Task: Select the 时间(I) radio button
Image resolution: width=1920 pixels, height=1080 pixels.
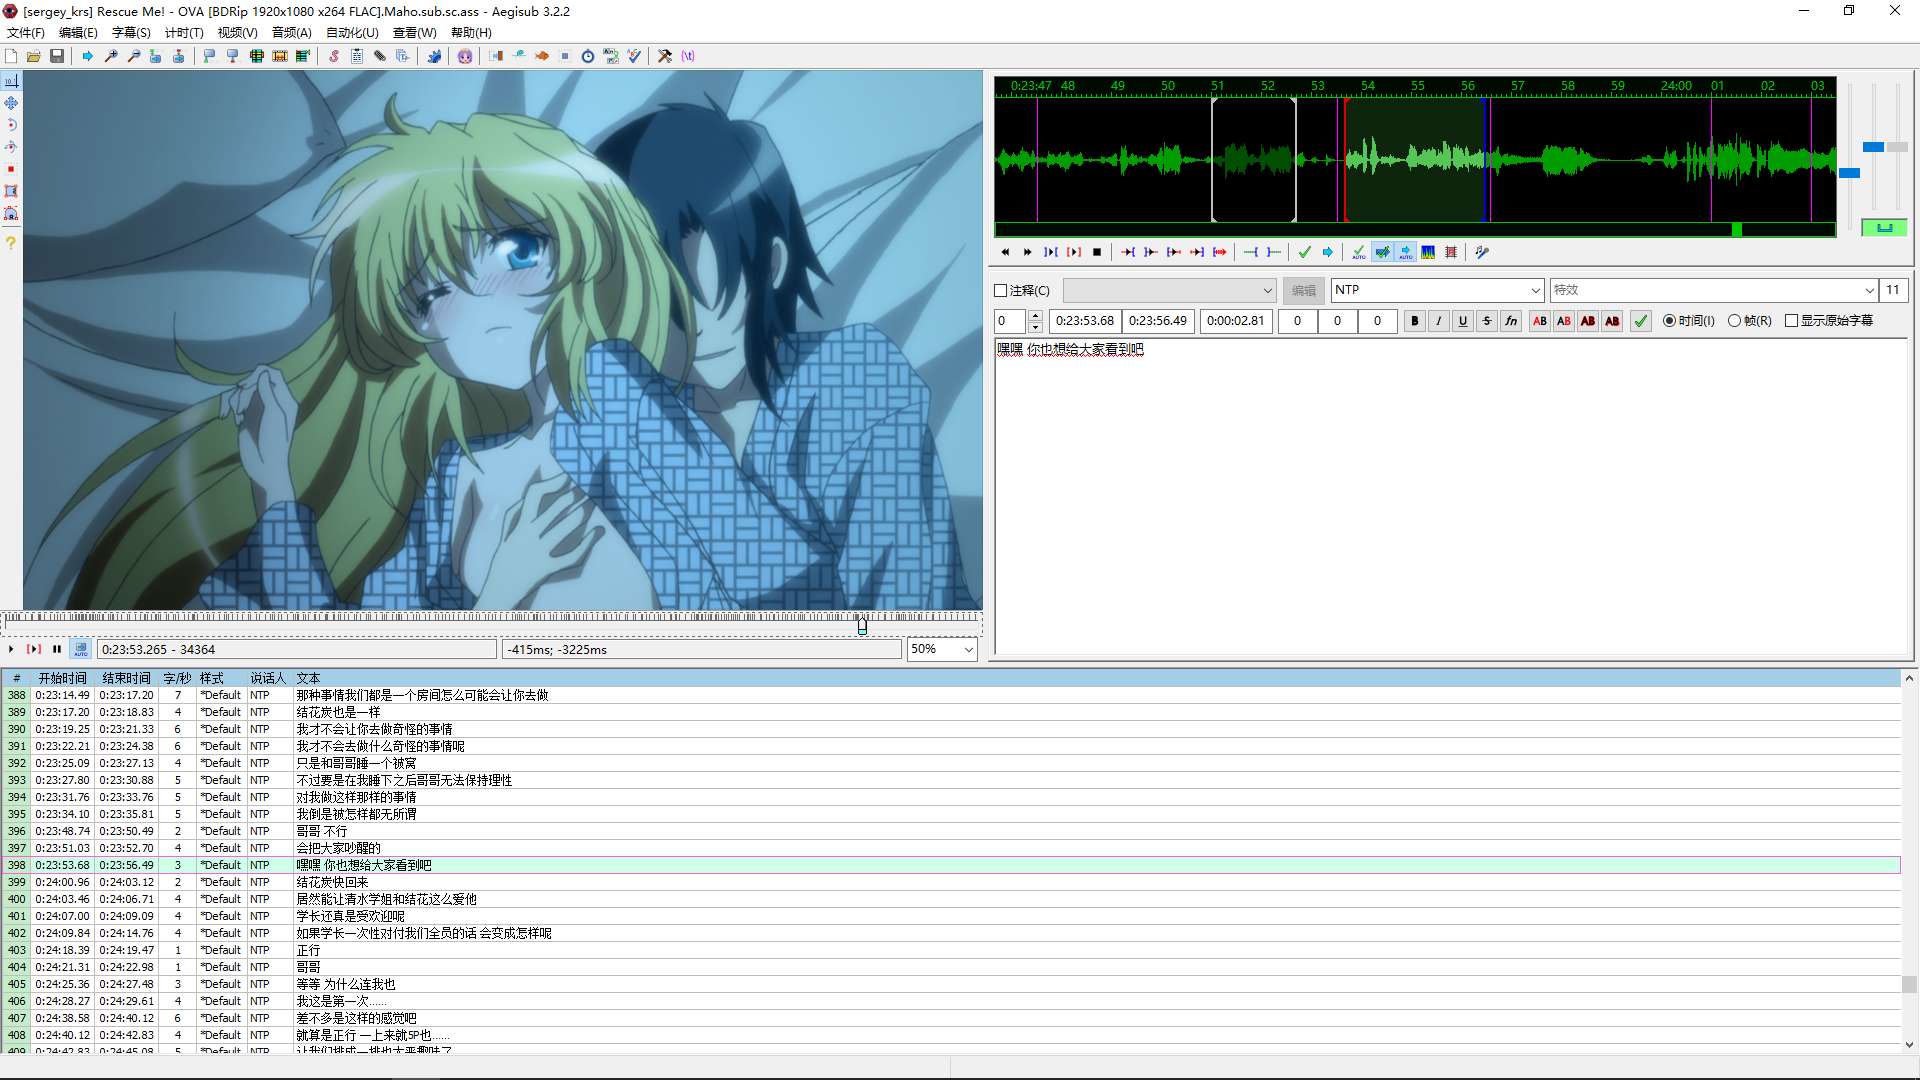Action: pyautogui.click(x=1669, y=321)
